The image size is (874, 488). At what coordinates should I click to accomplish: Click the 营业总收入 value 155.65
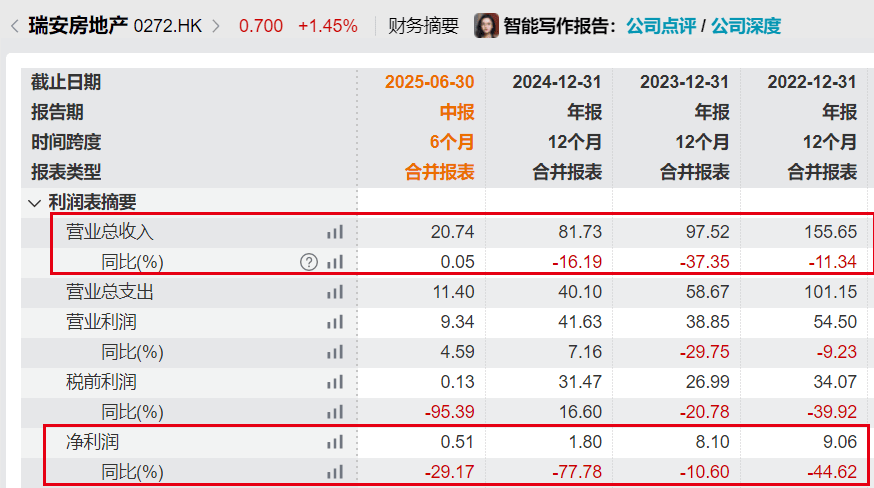click(x=830, y=232)
